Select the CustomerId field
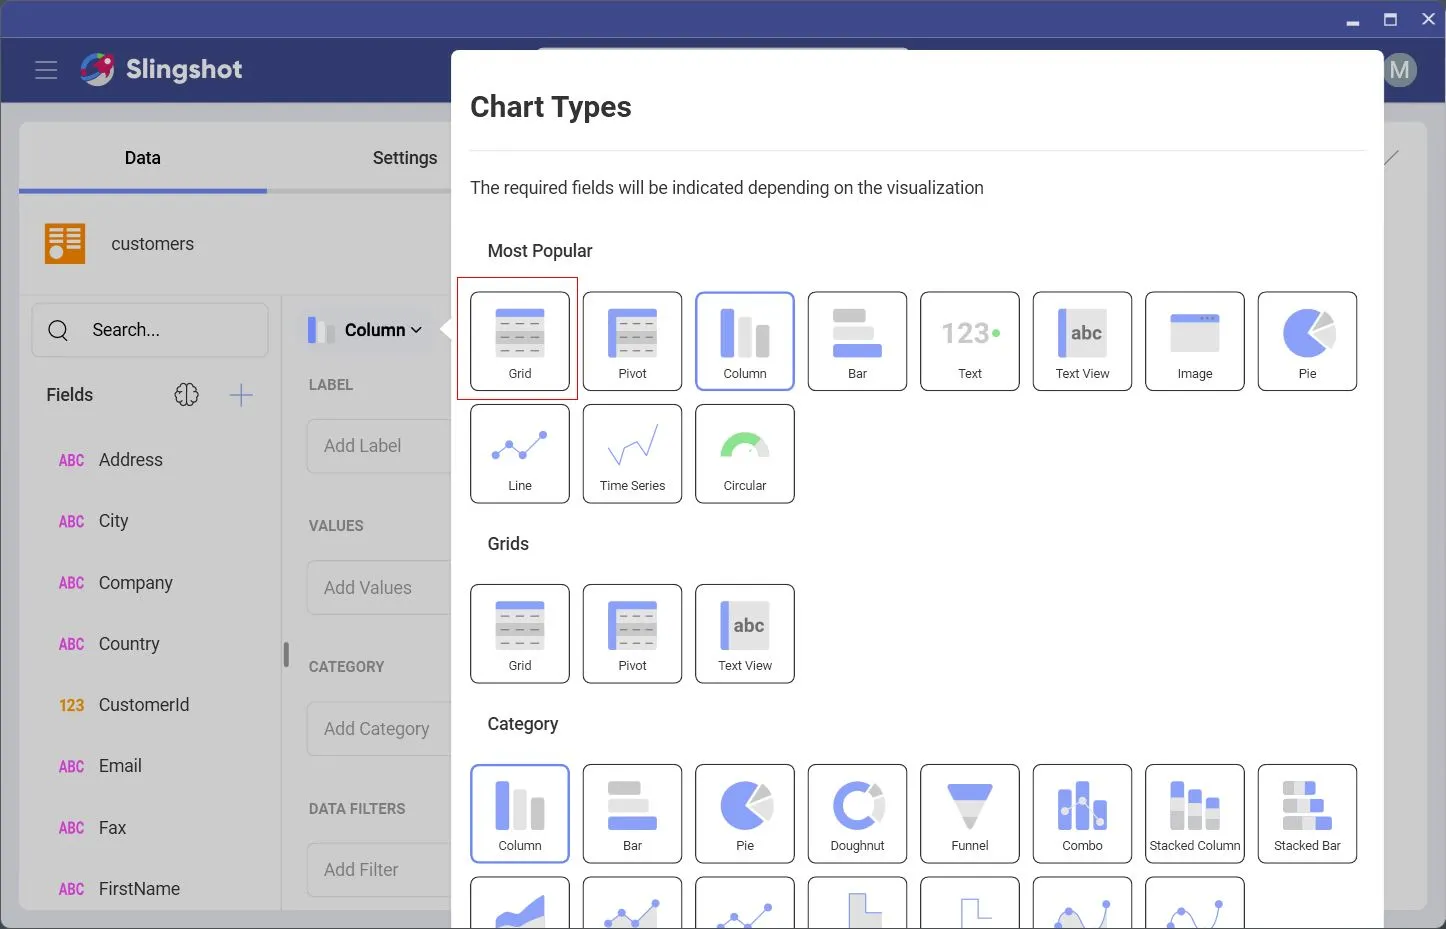This screenshot has height=929, width=1446. (143, 705)
